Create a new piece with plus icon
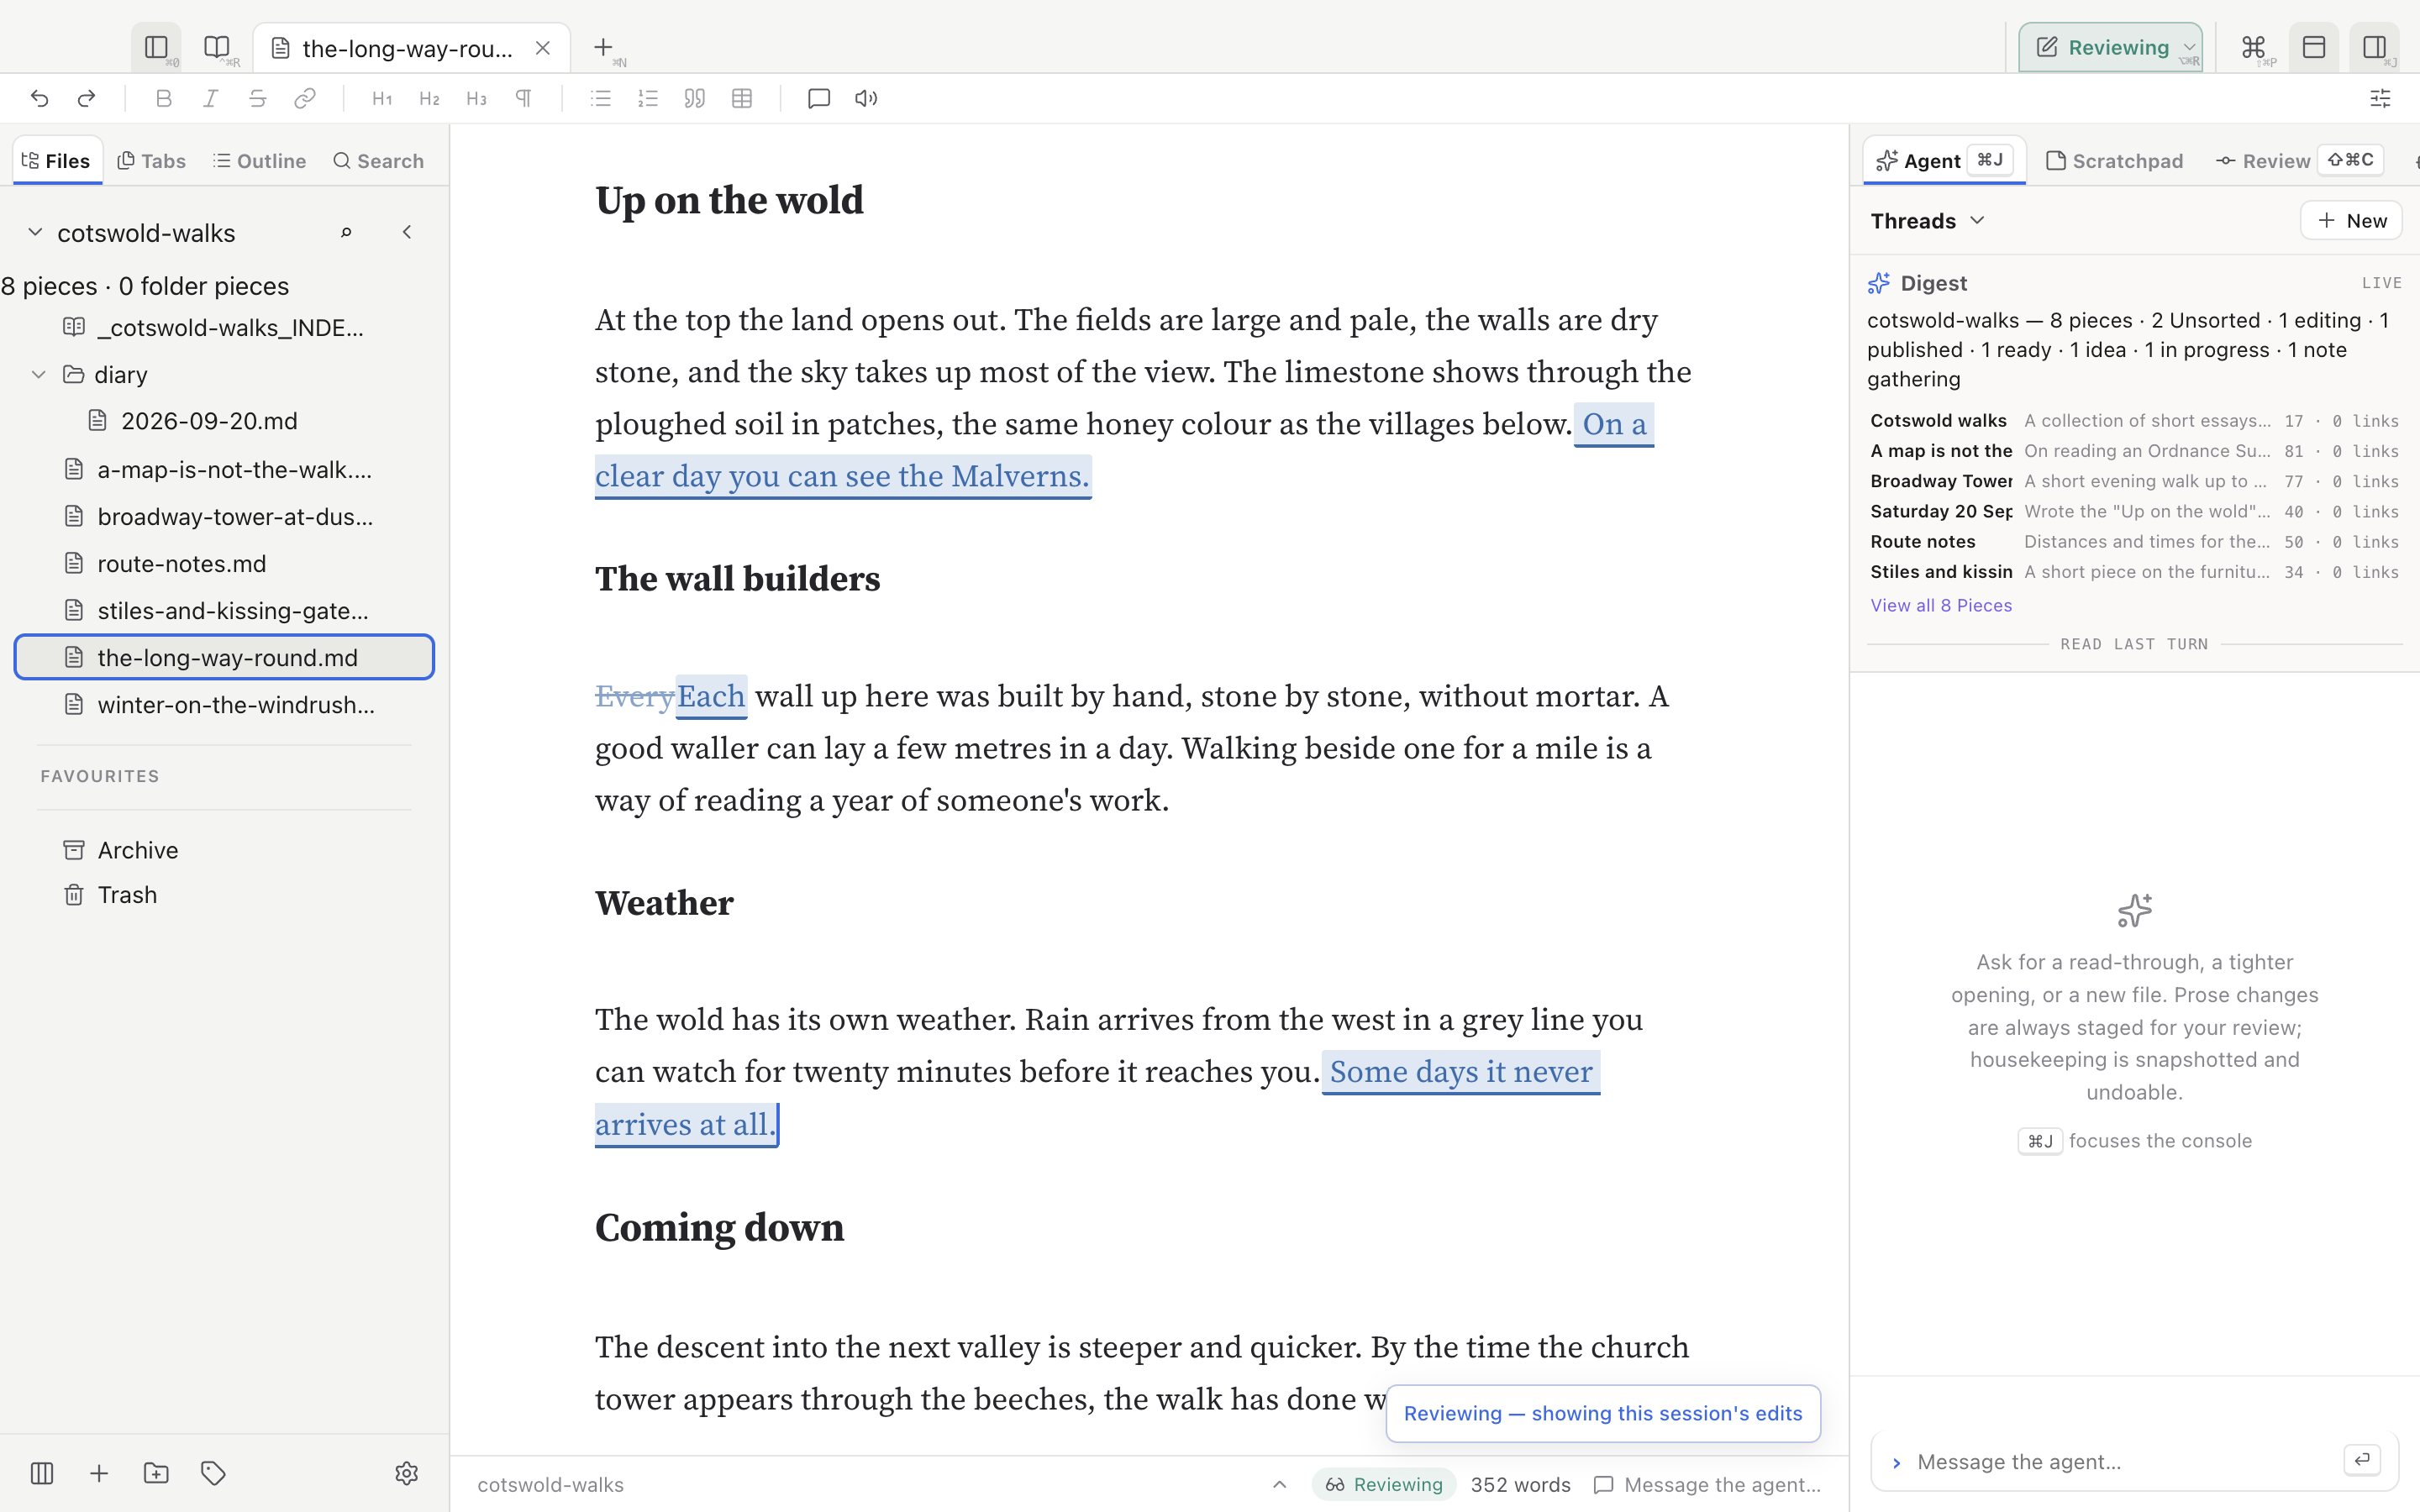Screen dimensions: 2420x1512 (x=99, y=1472)
